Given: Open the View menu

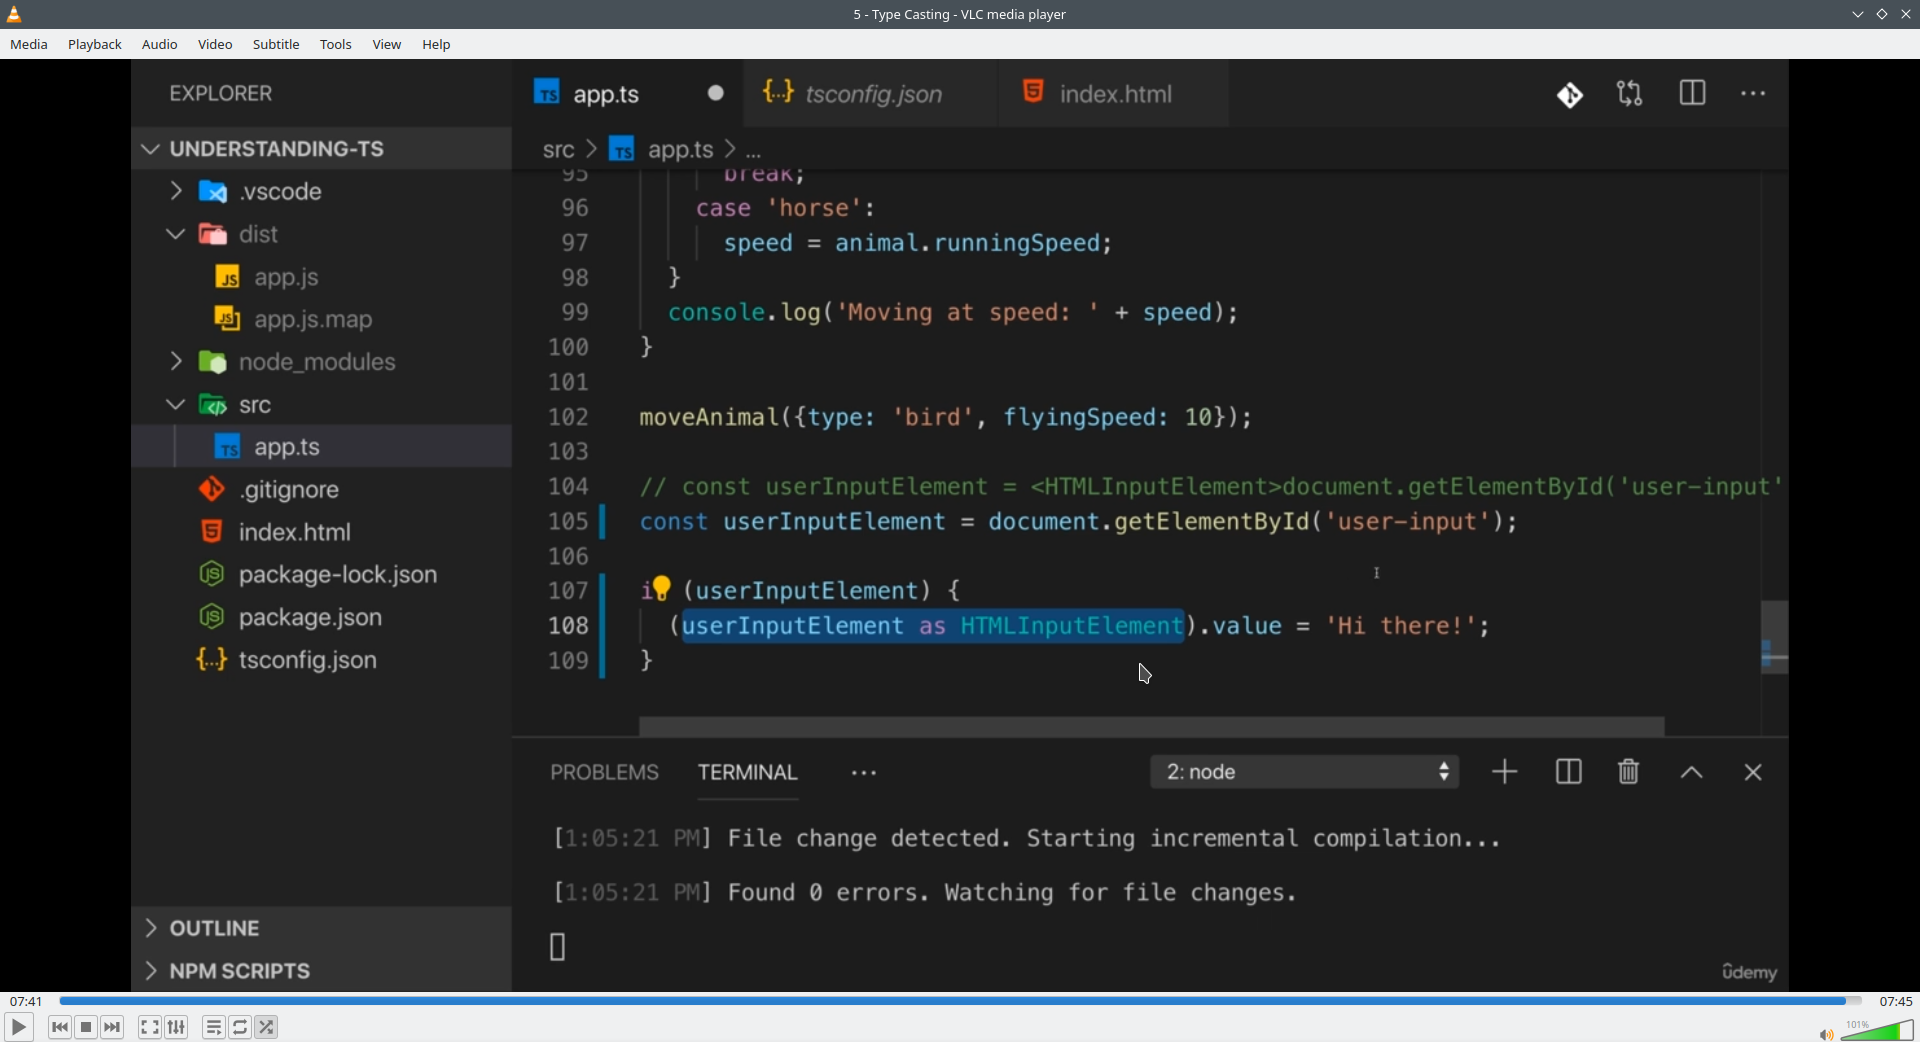Looking at the screenshot, I should click(x=387, y=44).
